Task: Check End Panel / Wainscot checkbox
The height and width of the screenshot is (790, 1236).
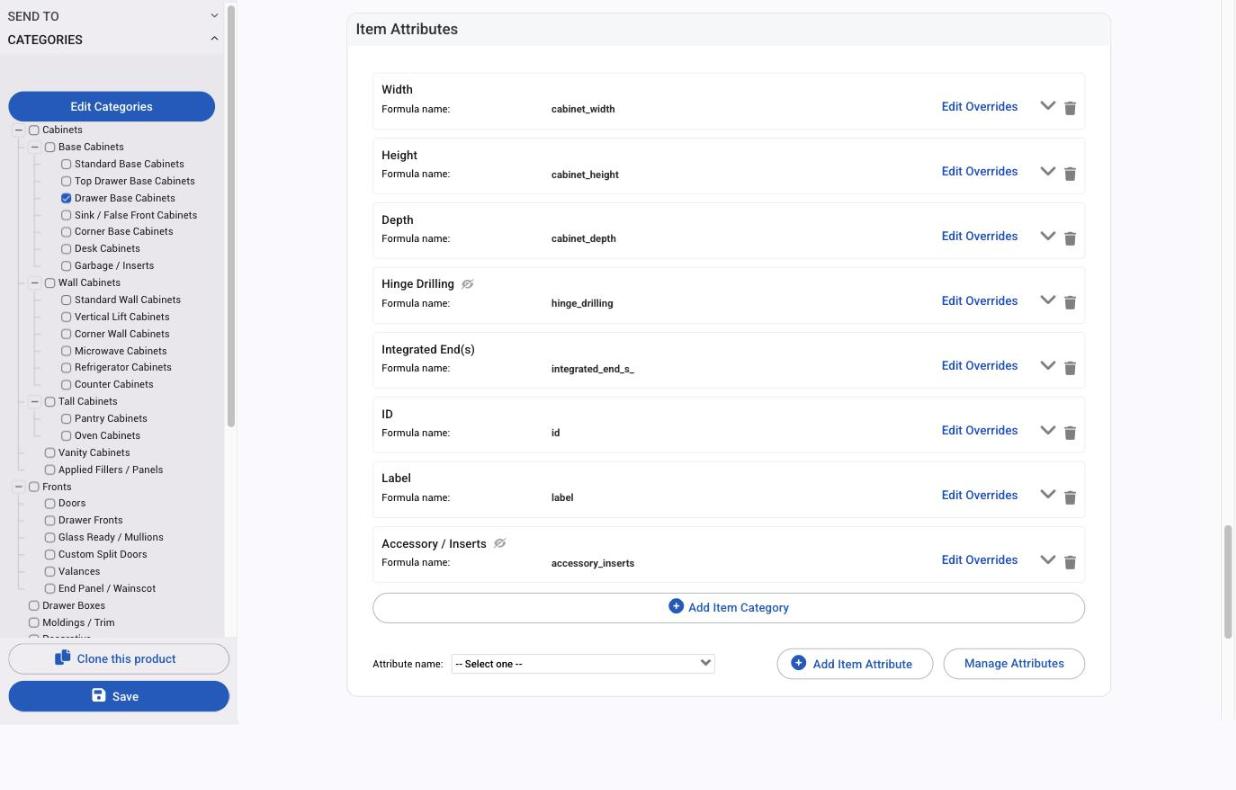Action: [50, 589]
